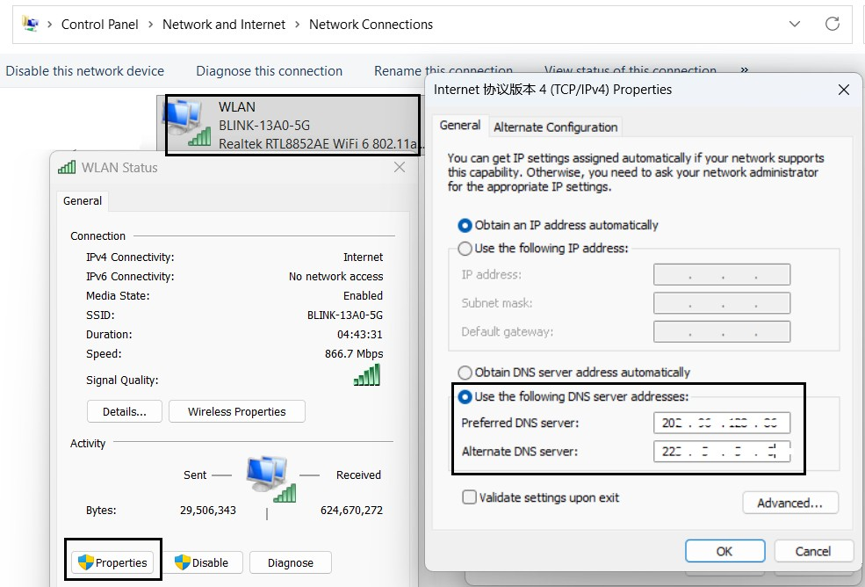The image size is (865, 587).
Task: Click the Control Panel icon in the address bar
Action: tap(30, 24)
